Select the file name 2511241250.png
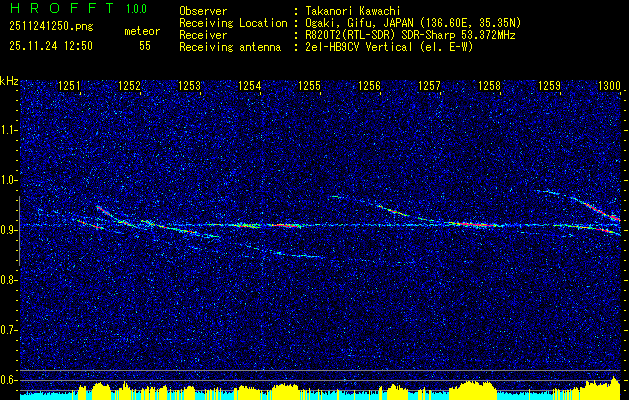Screen dimensions: 629x400 pos(51,27)
